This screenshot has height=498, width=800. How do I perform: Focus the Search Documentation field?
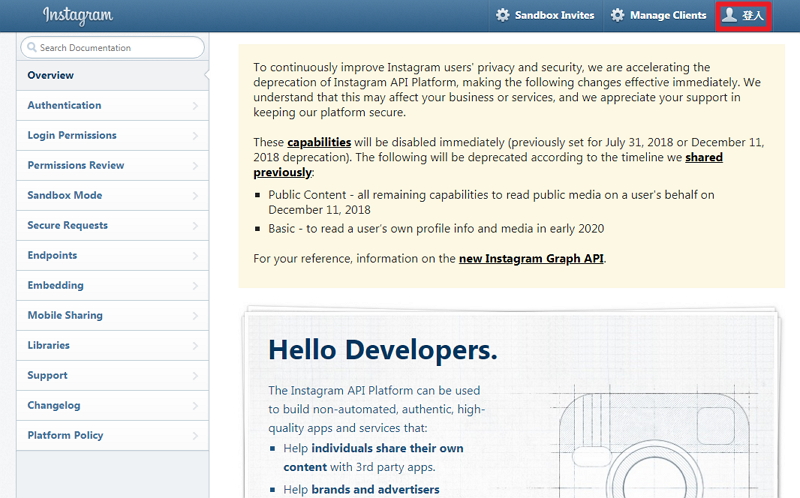112,47
